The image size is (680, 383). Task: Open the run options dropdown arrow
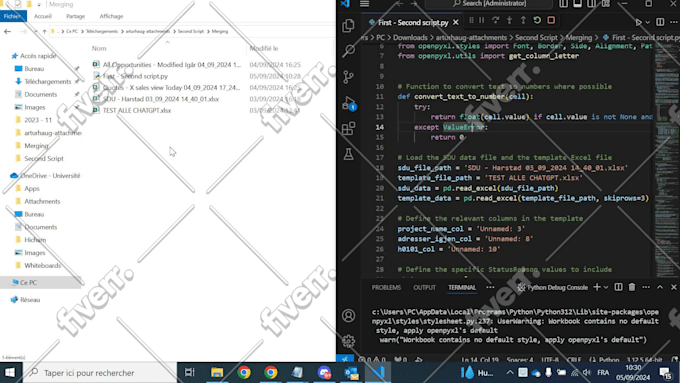tap(647, 22)
